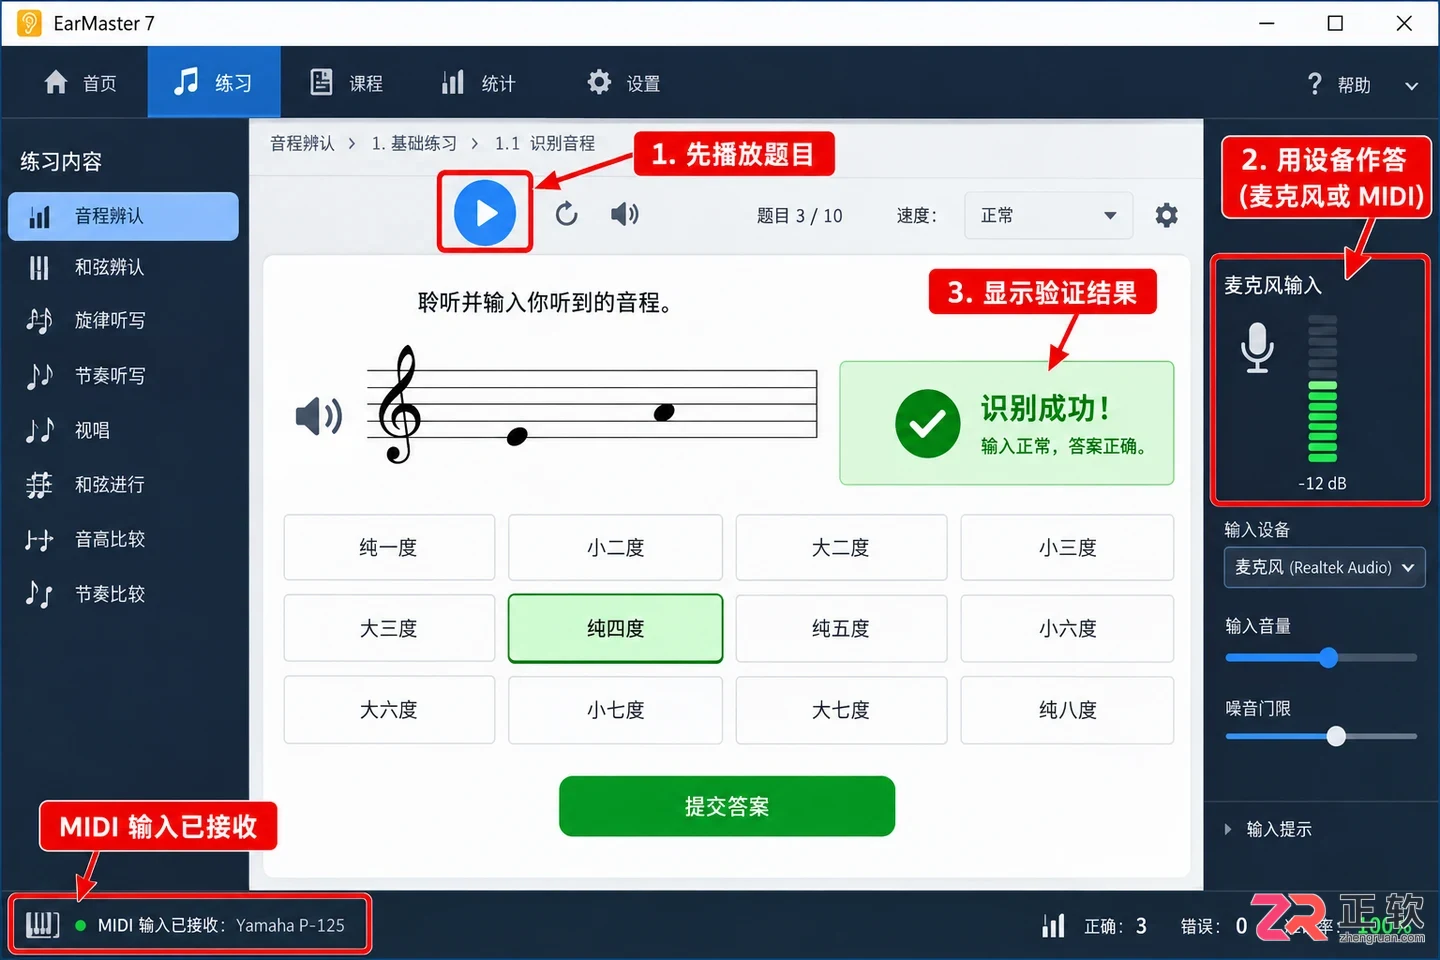Switch to the 练习 tab
The image size is (1440, 960).
tap(213, 82)
